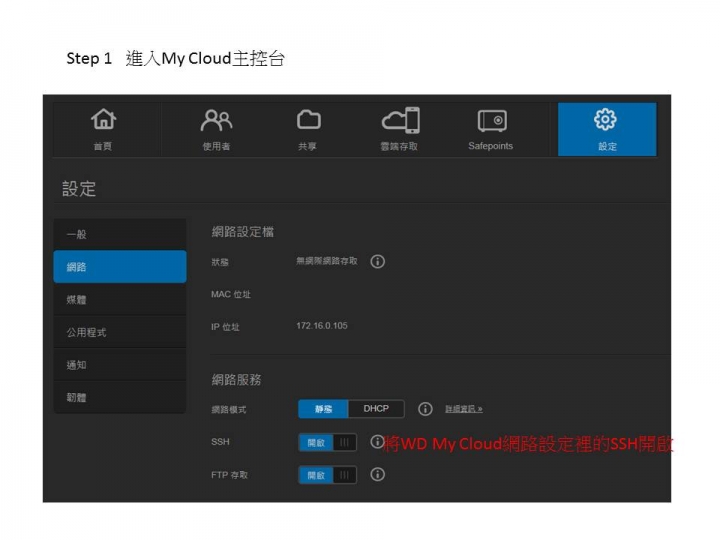720x540 pixels.
Task: Select static (靜態) network mode
Action: (323, 409)
